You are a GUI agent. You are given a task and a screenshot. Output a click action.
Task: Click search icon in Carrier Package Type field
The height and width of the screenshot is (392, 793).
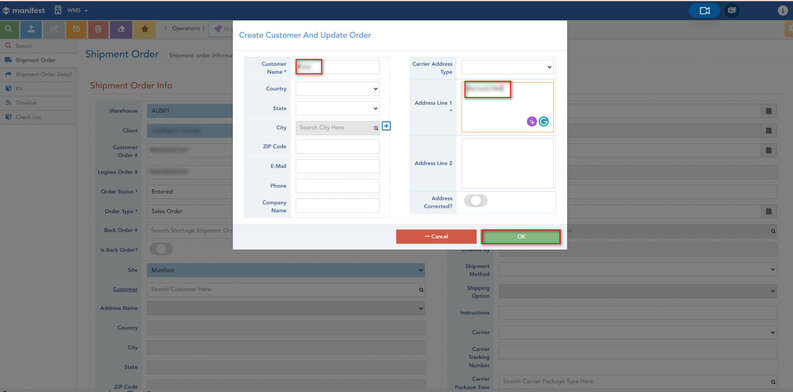click(x=773, y=382)
